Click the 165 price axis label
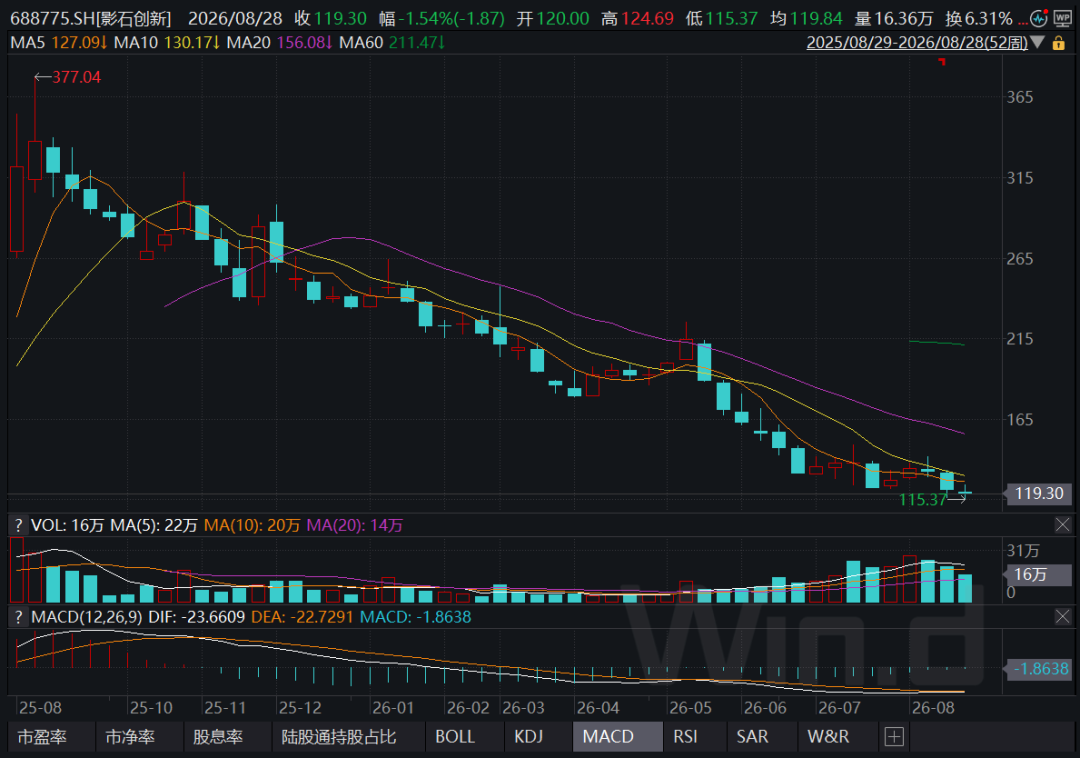Image resolution: width=1080 pixels, height=758 pixels. click(1020, 419)
